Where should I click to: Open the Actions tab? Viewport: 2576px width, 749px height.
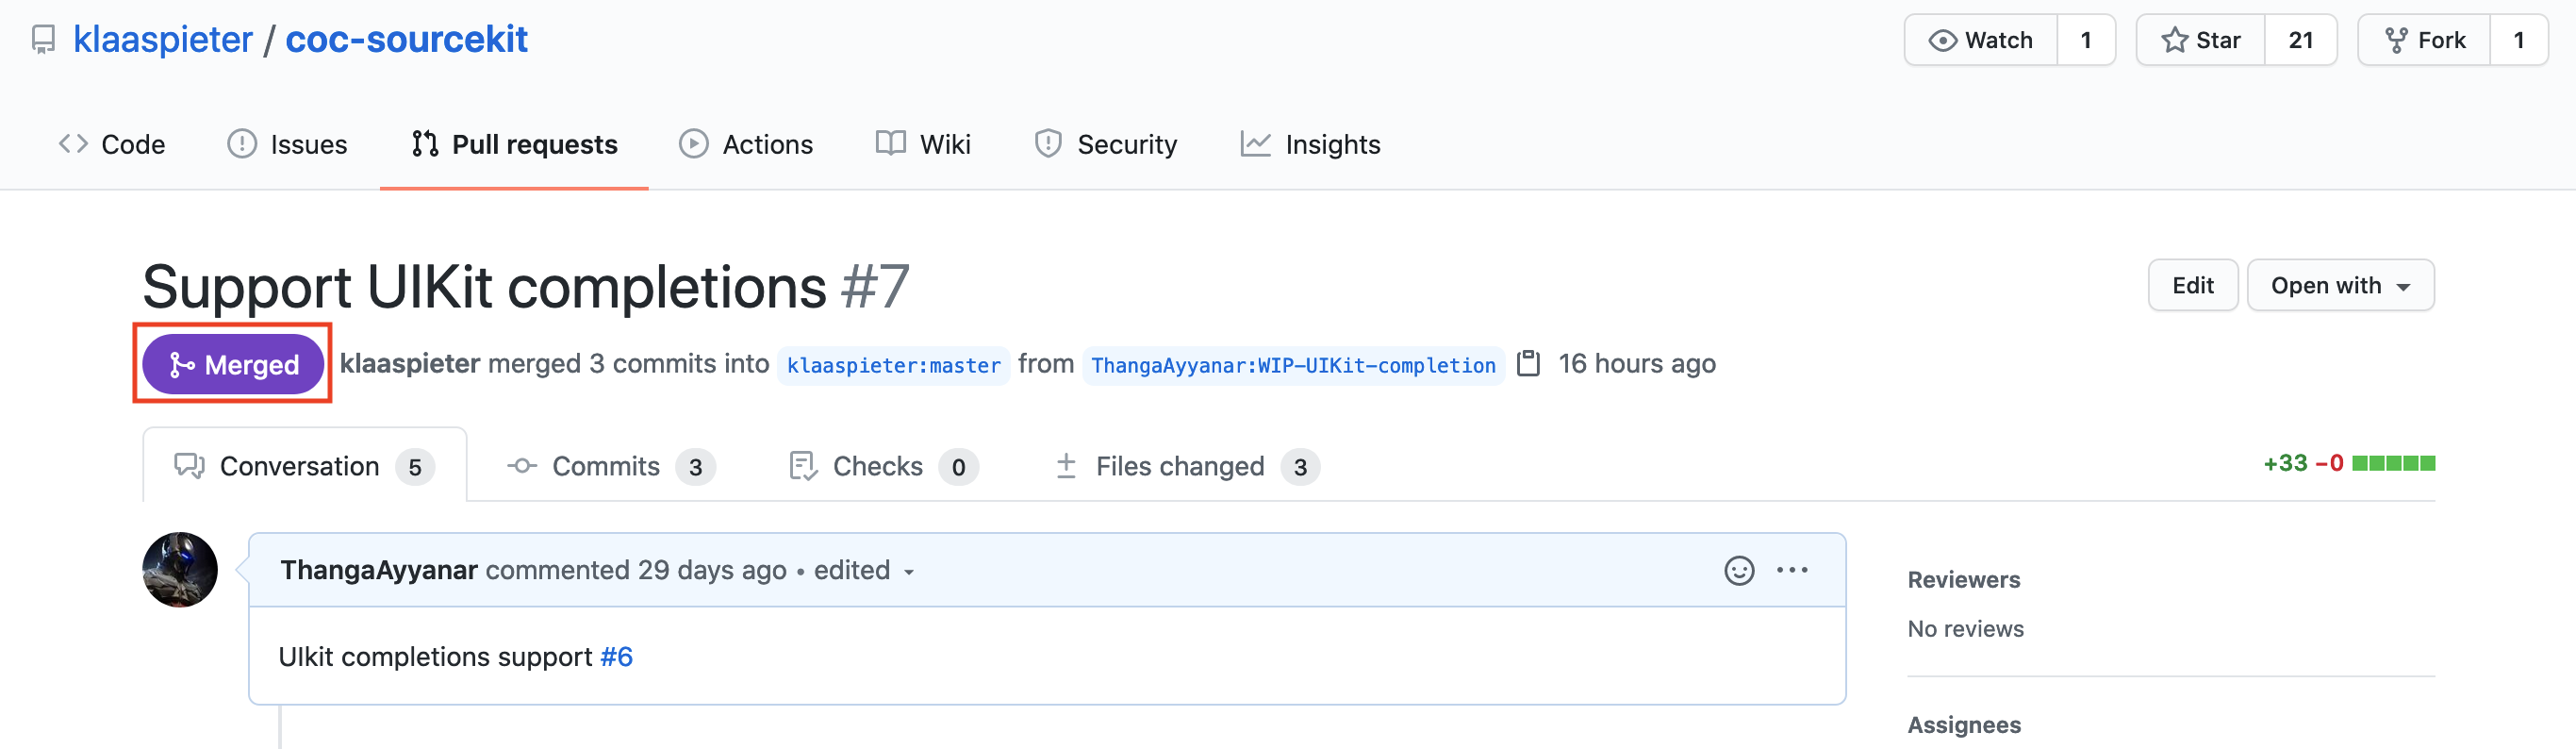click(x=746, y=144)
